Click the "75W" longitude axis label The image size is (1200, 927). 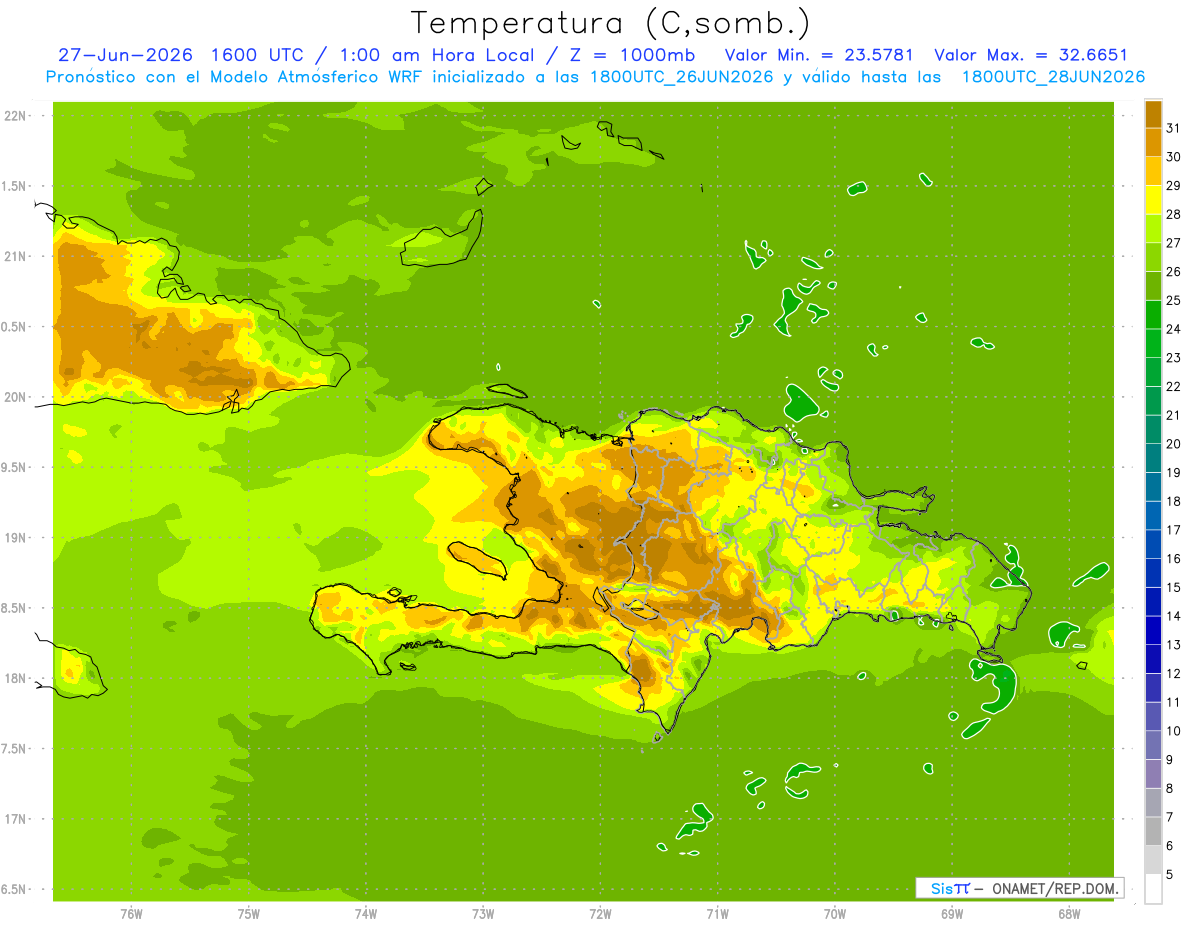248,914
